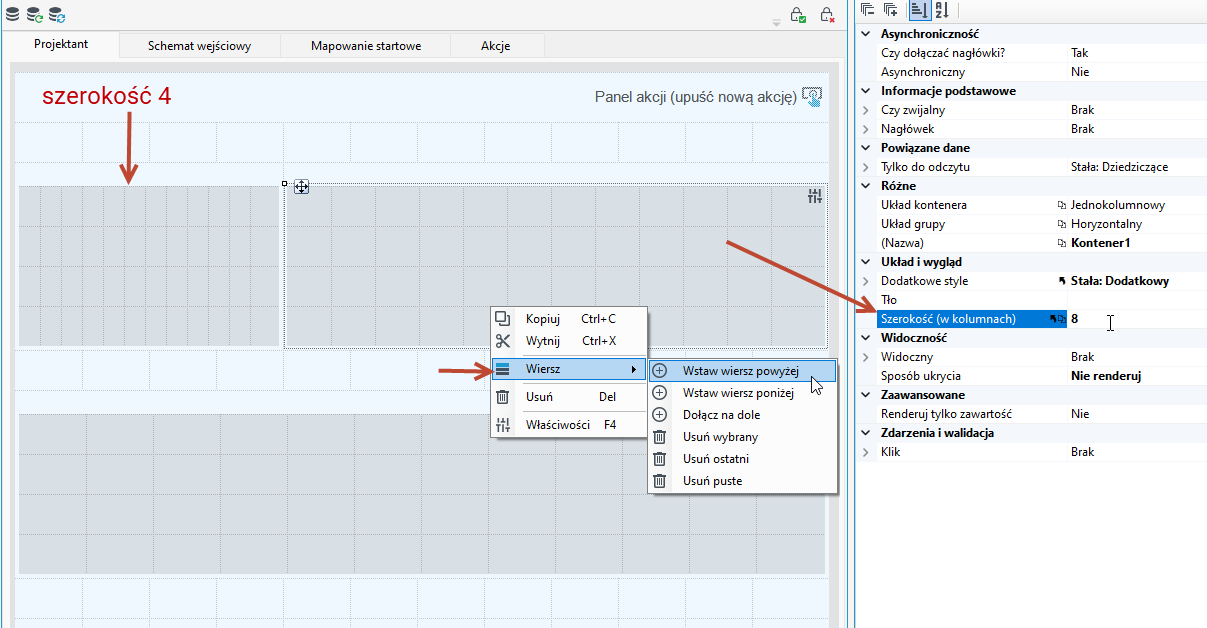
Task: Select Usuń ostatni in the submenu
Action: [742, 459]
